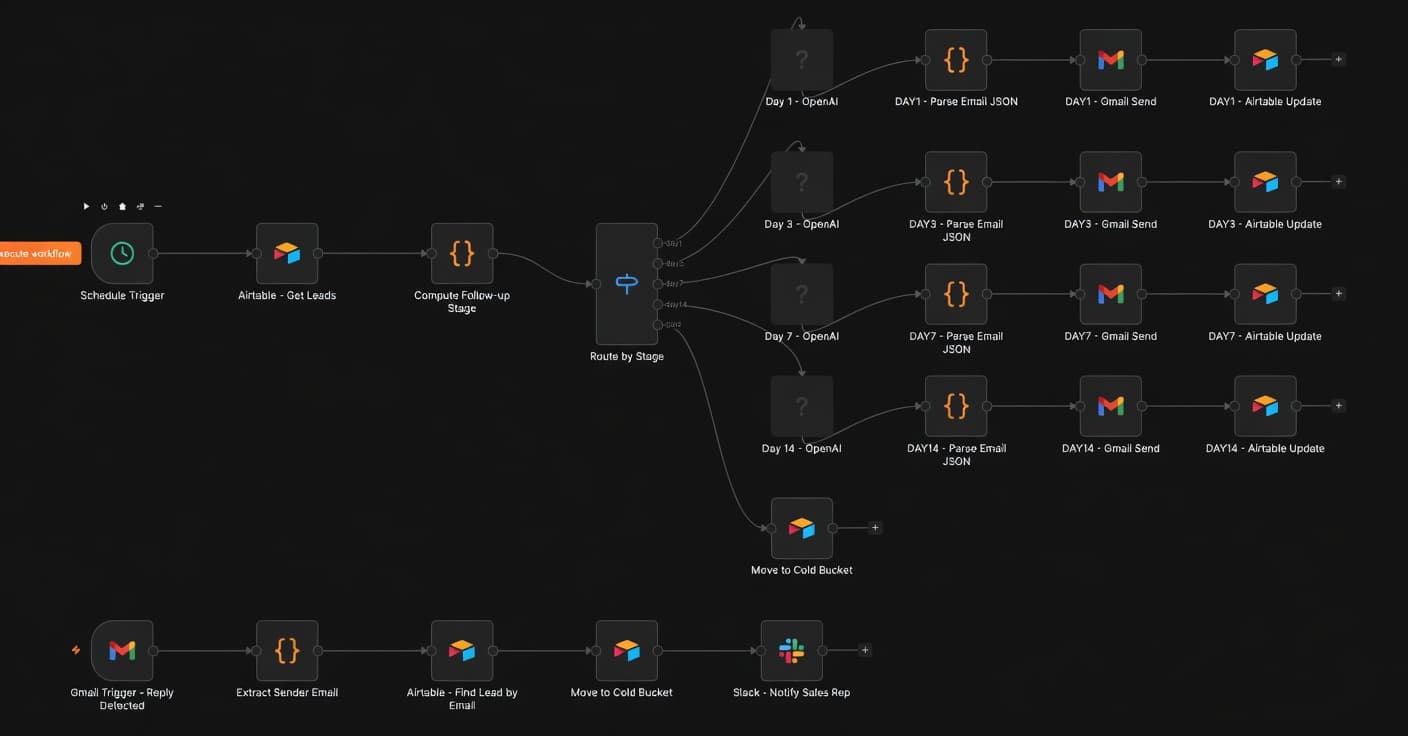Add a node after DAY1 - Airtable Update
The height and width of the screenshot is (736, 1408).
[x=1338, y=59]
